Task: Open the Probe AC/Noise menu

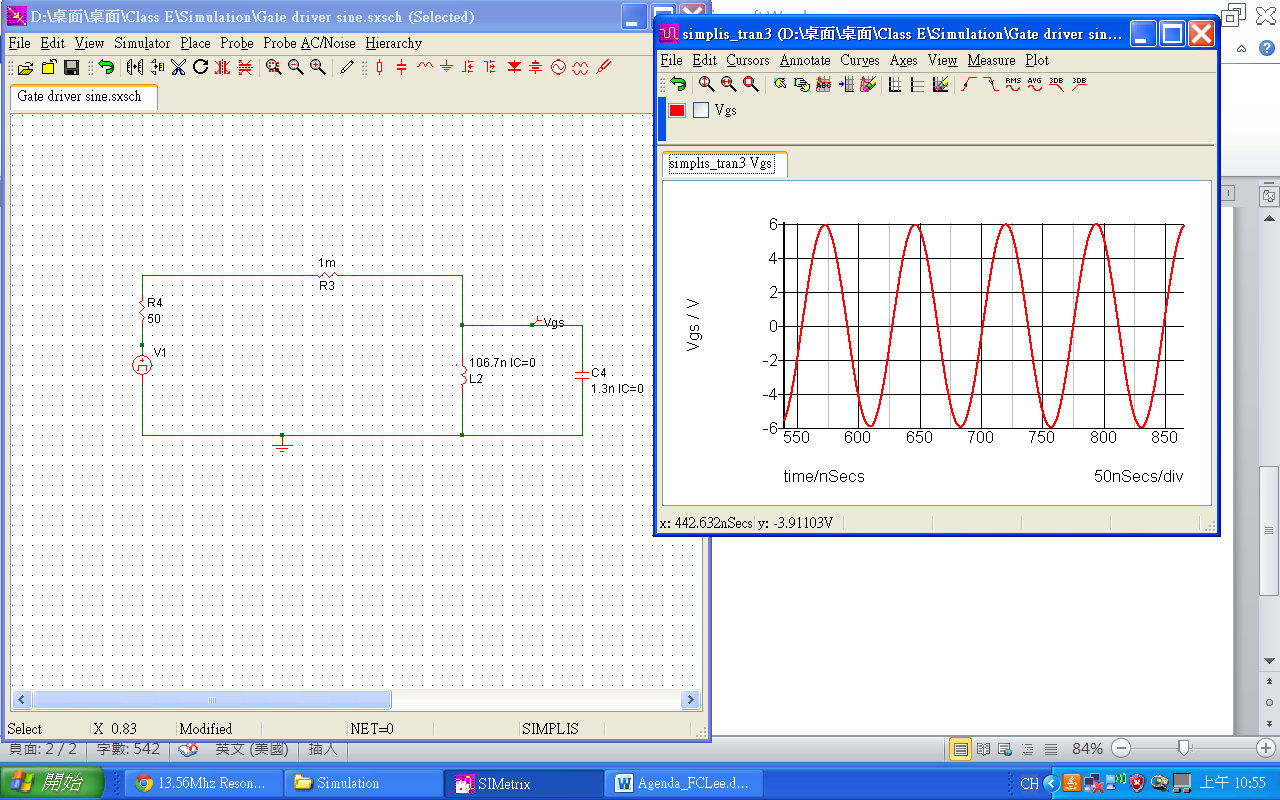Action: [309, 43]
